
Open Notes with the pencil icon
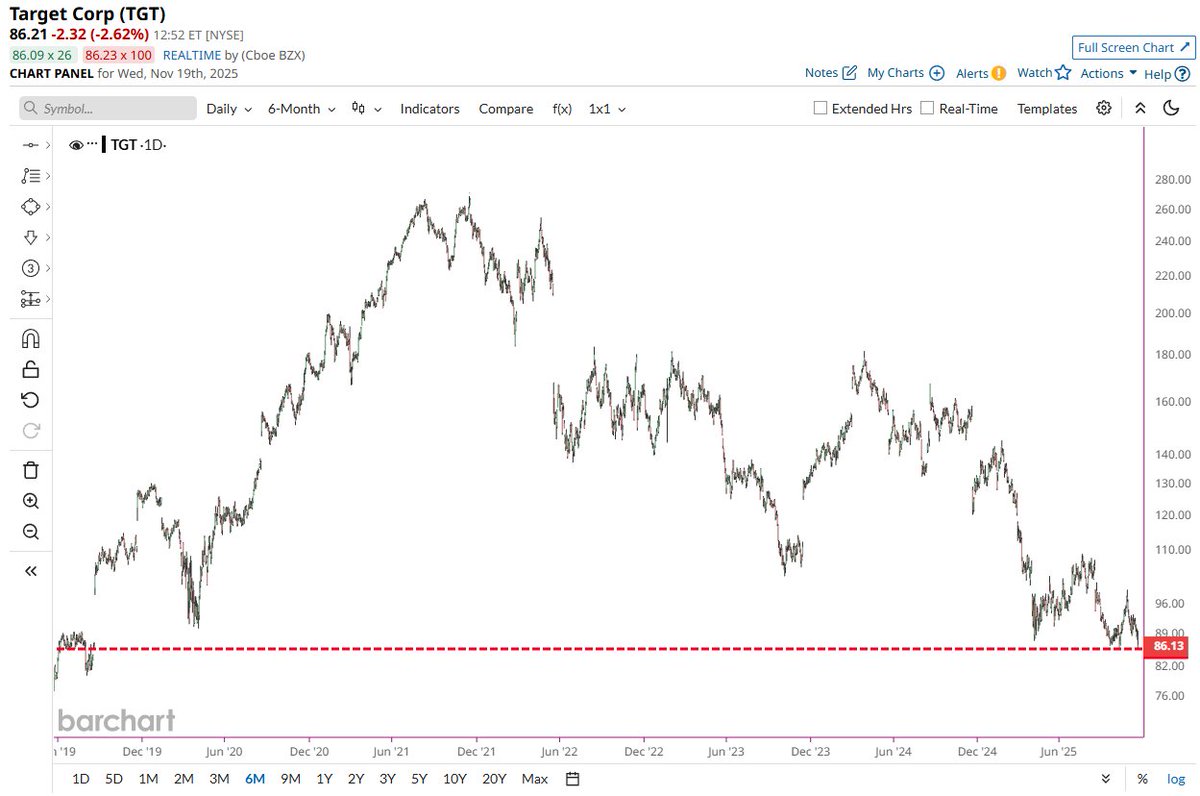tap(831, 73)
